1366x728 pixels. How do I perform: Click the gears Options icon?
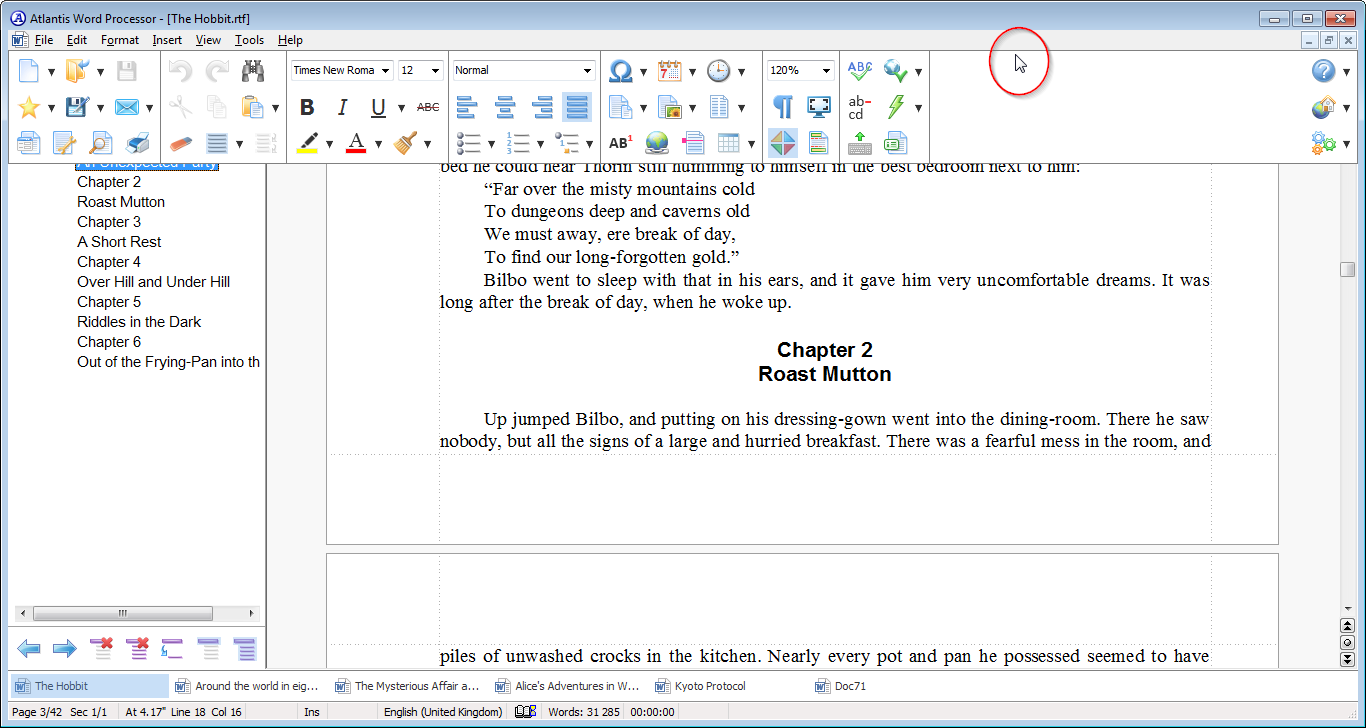coord(1324,143)
